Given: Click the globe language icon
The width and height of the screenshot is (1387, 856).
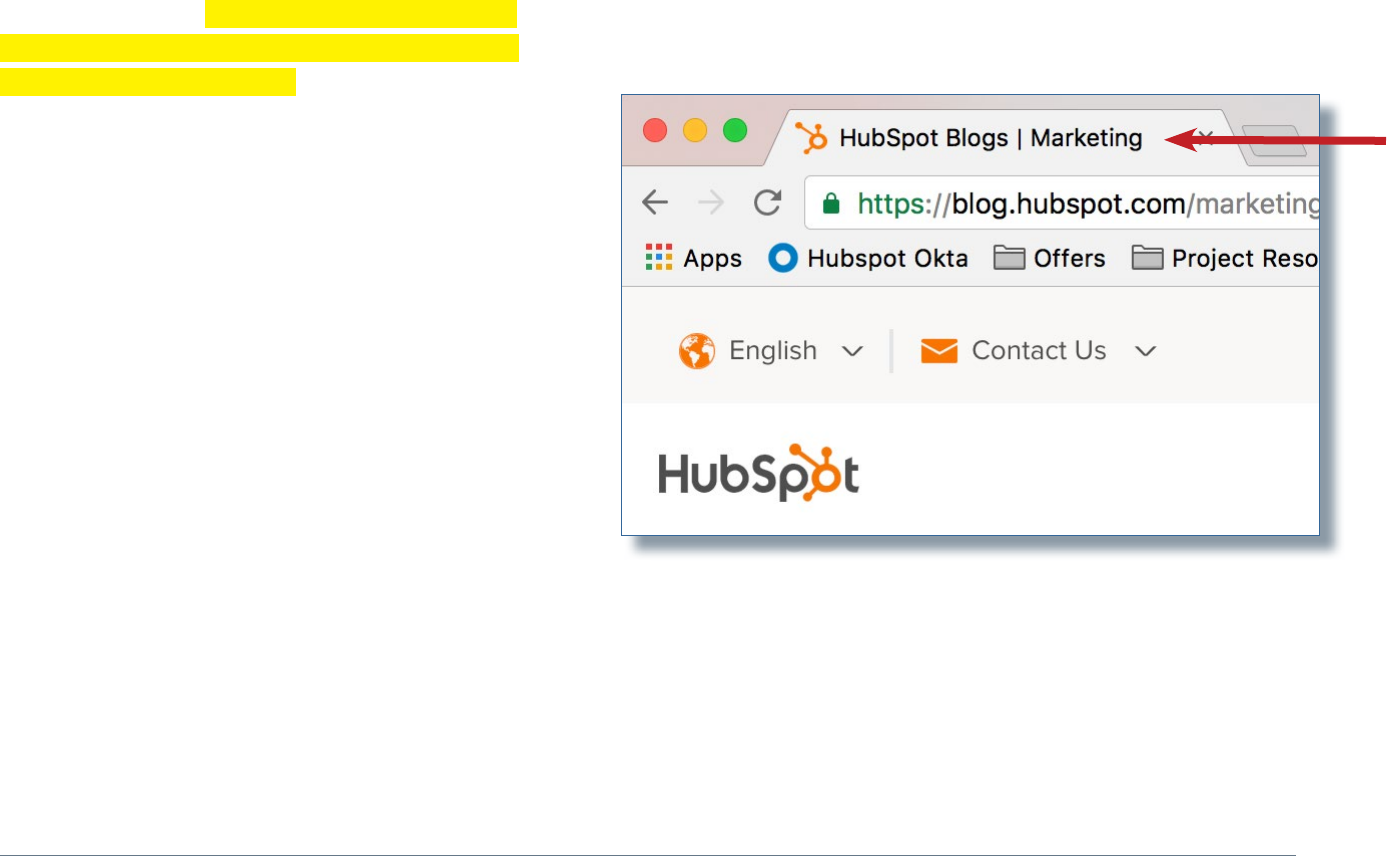Looking at the screenshot, I should (696, 351).
